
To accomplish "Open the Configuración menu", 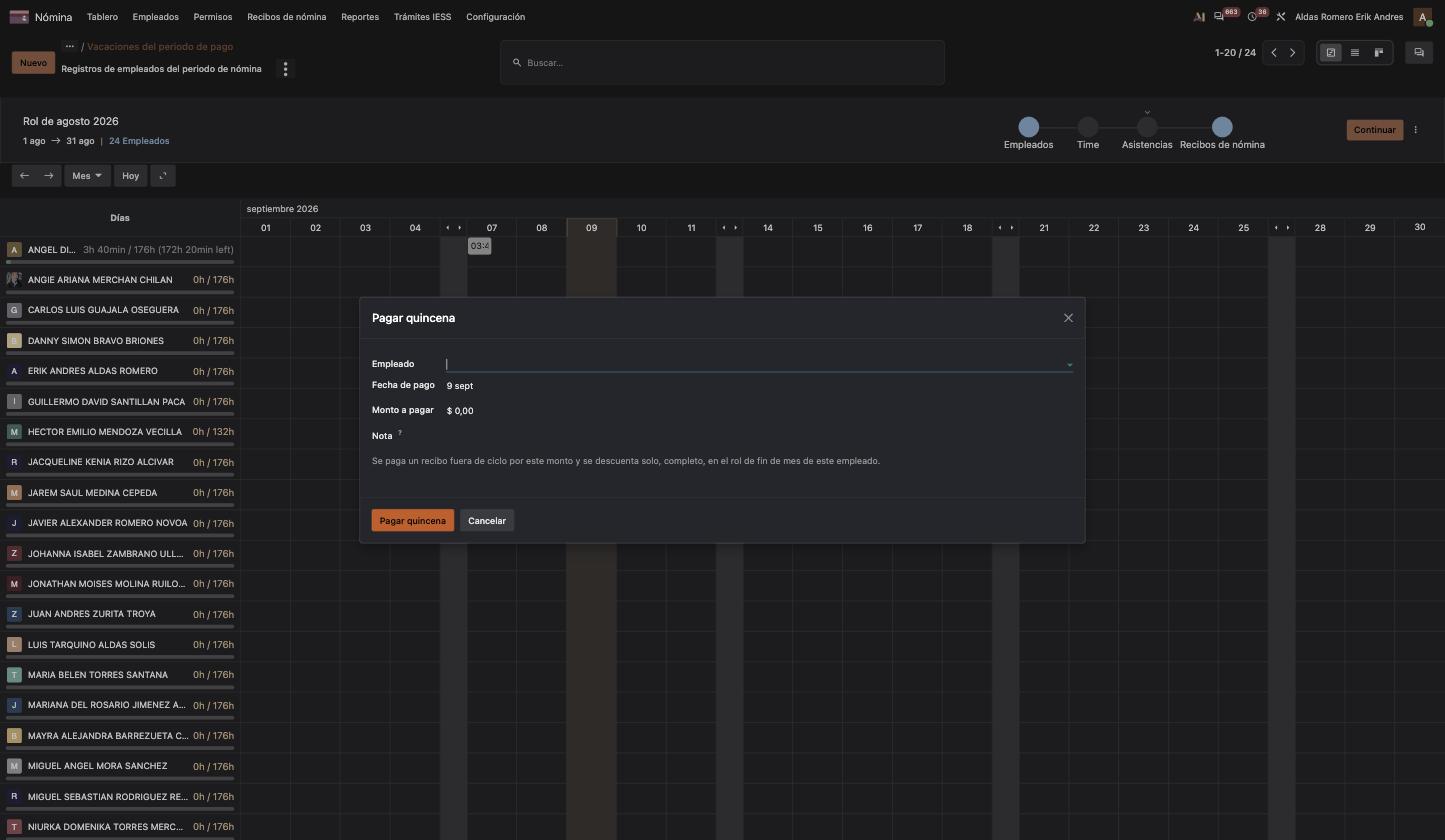I will 496,17.
